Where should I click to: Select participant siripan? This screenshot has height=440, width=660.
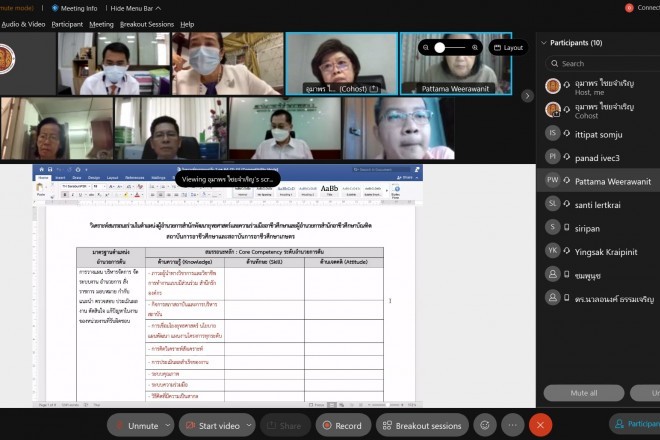(x=599, y=228)
